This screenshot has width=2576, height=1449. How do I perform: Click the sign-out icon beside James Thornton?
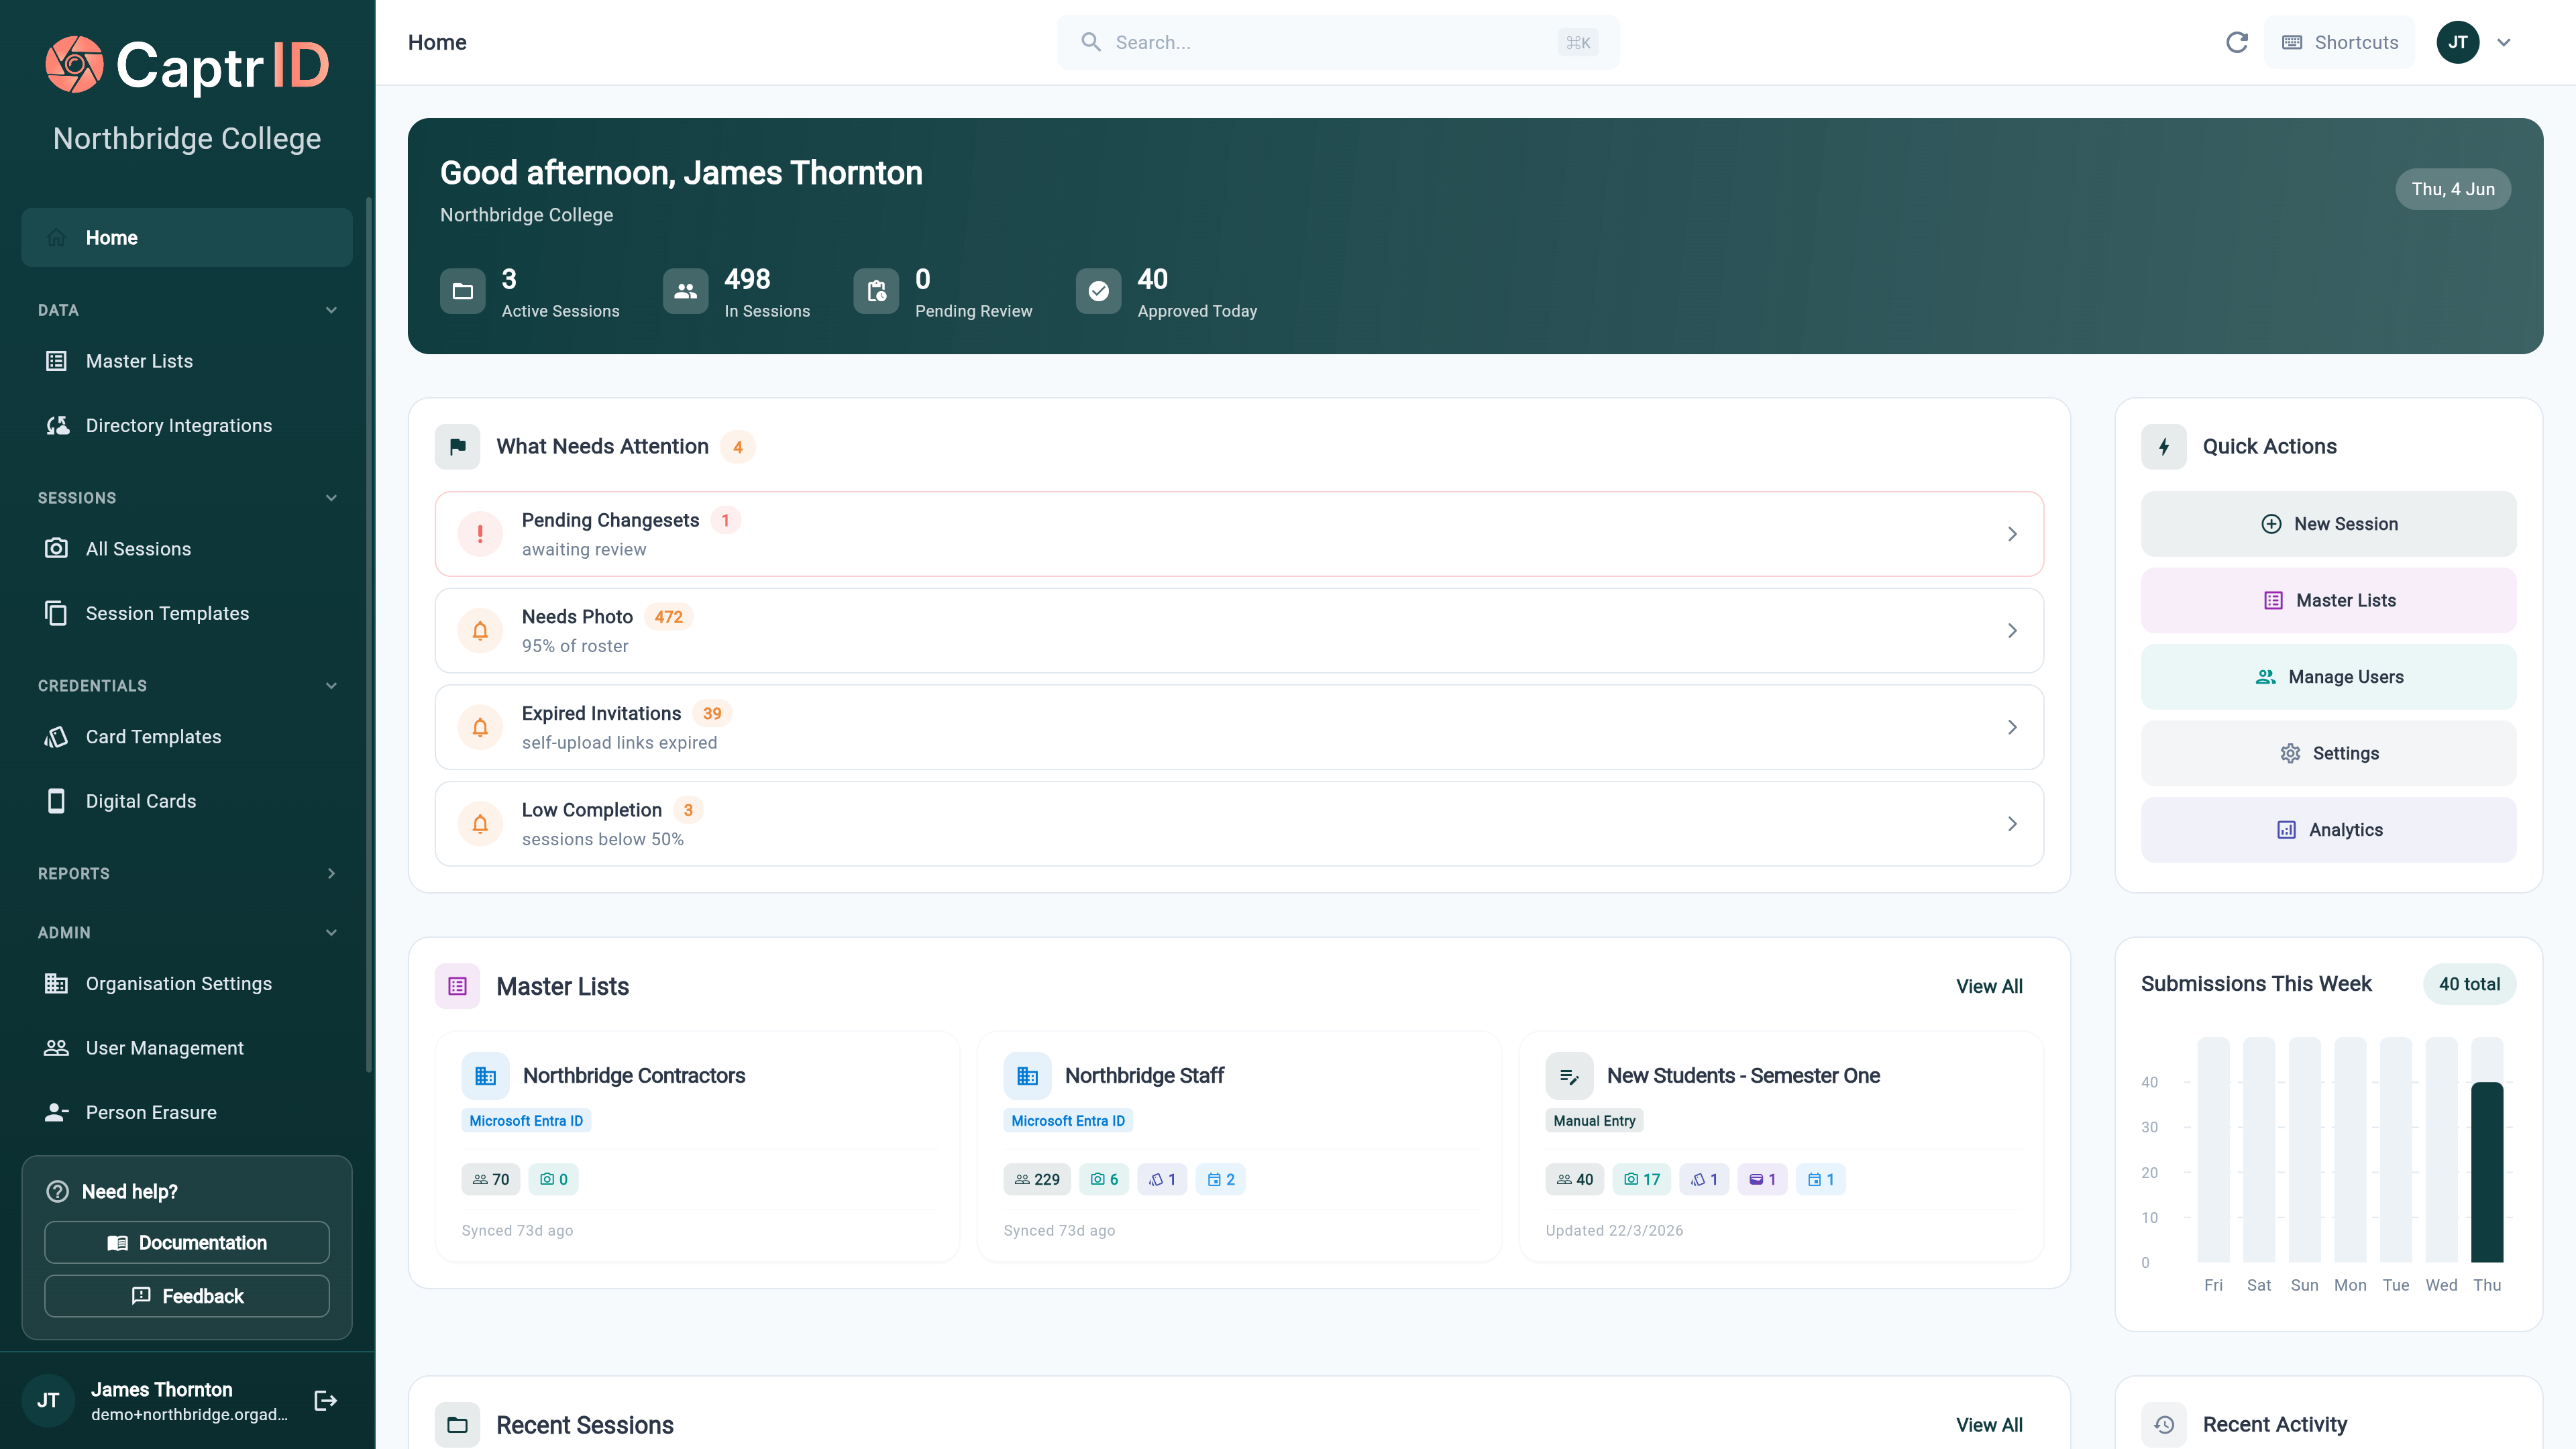(326, 1400)
